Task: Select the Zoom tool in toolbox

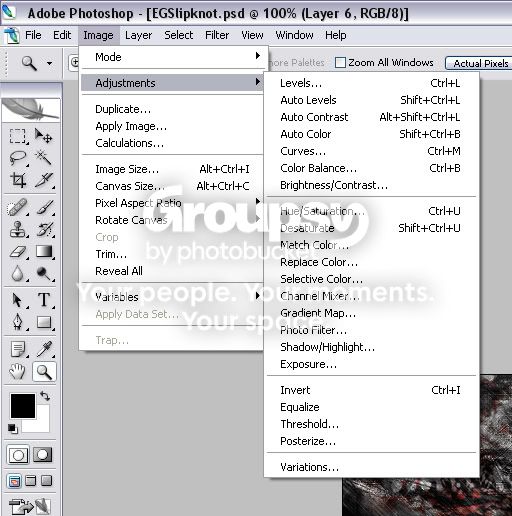Action: click(x=44, y=371)
